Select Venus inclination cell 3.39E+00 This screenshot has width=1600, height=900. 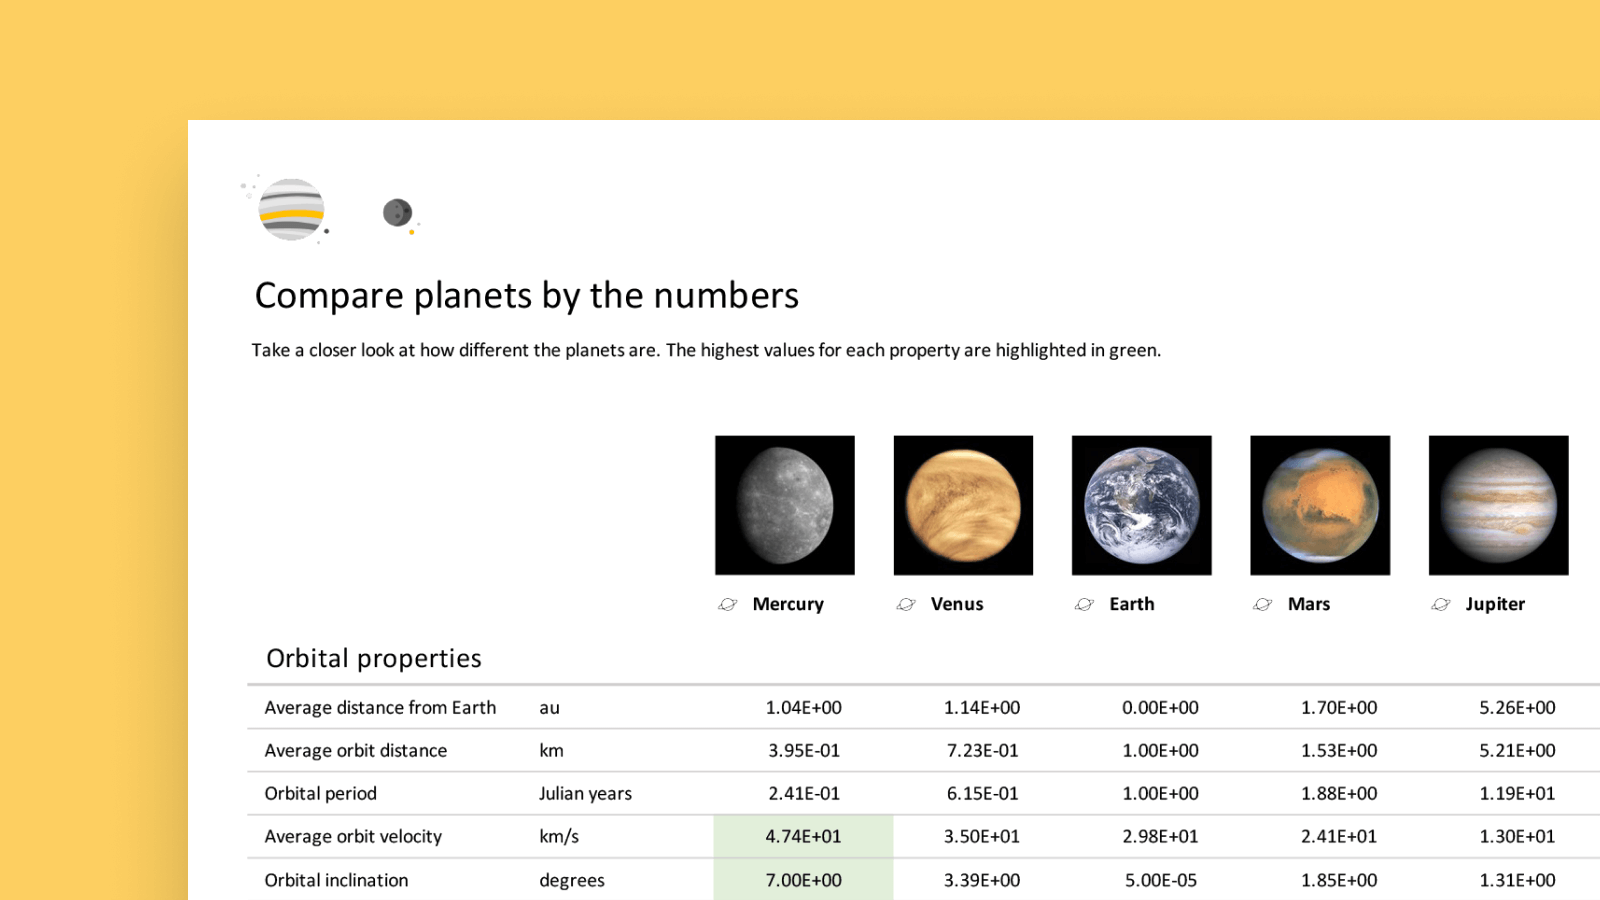coord(982,880)
